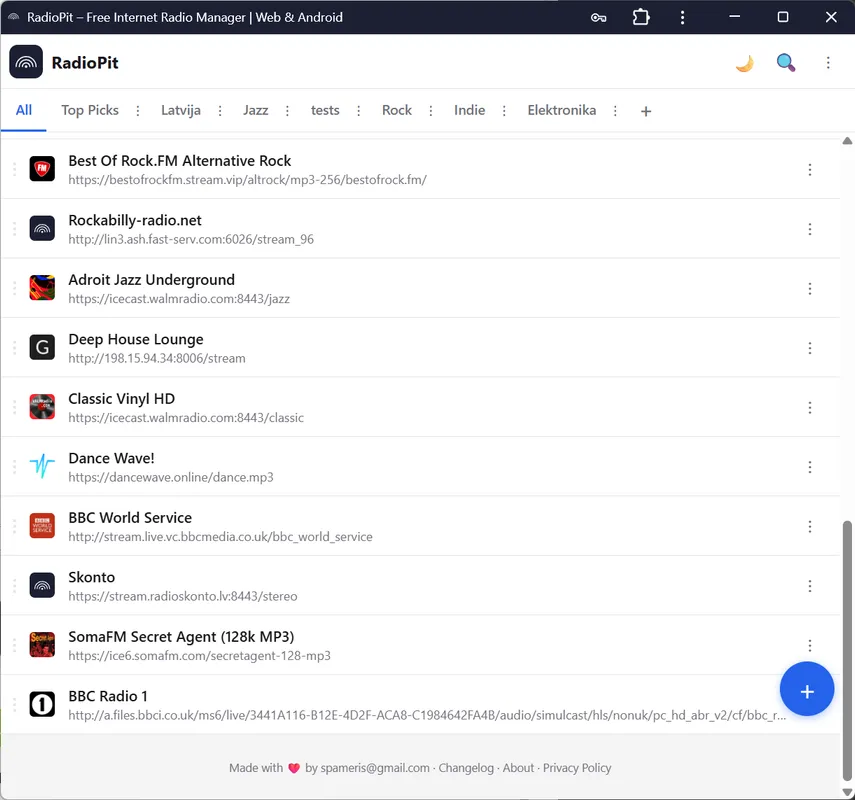Open more options for Best Of Rock.FM
The image size is (855, 800).
click(810, 170)
